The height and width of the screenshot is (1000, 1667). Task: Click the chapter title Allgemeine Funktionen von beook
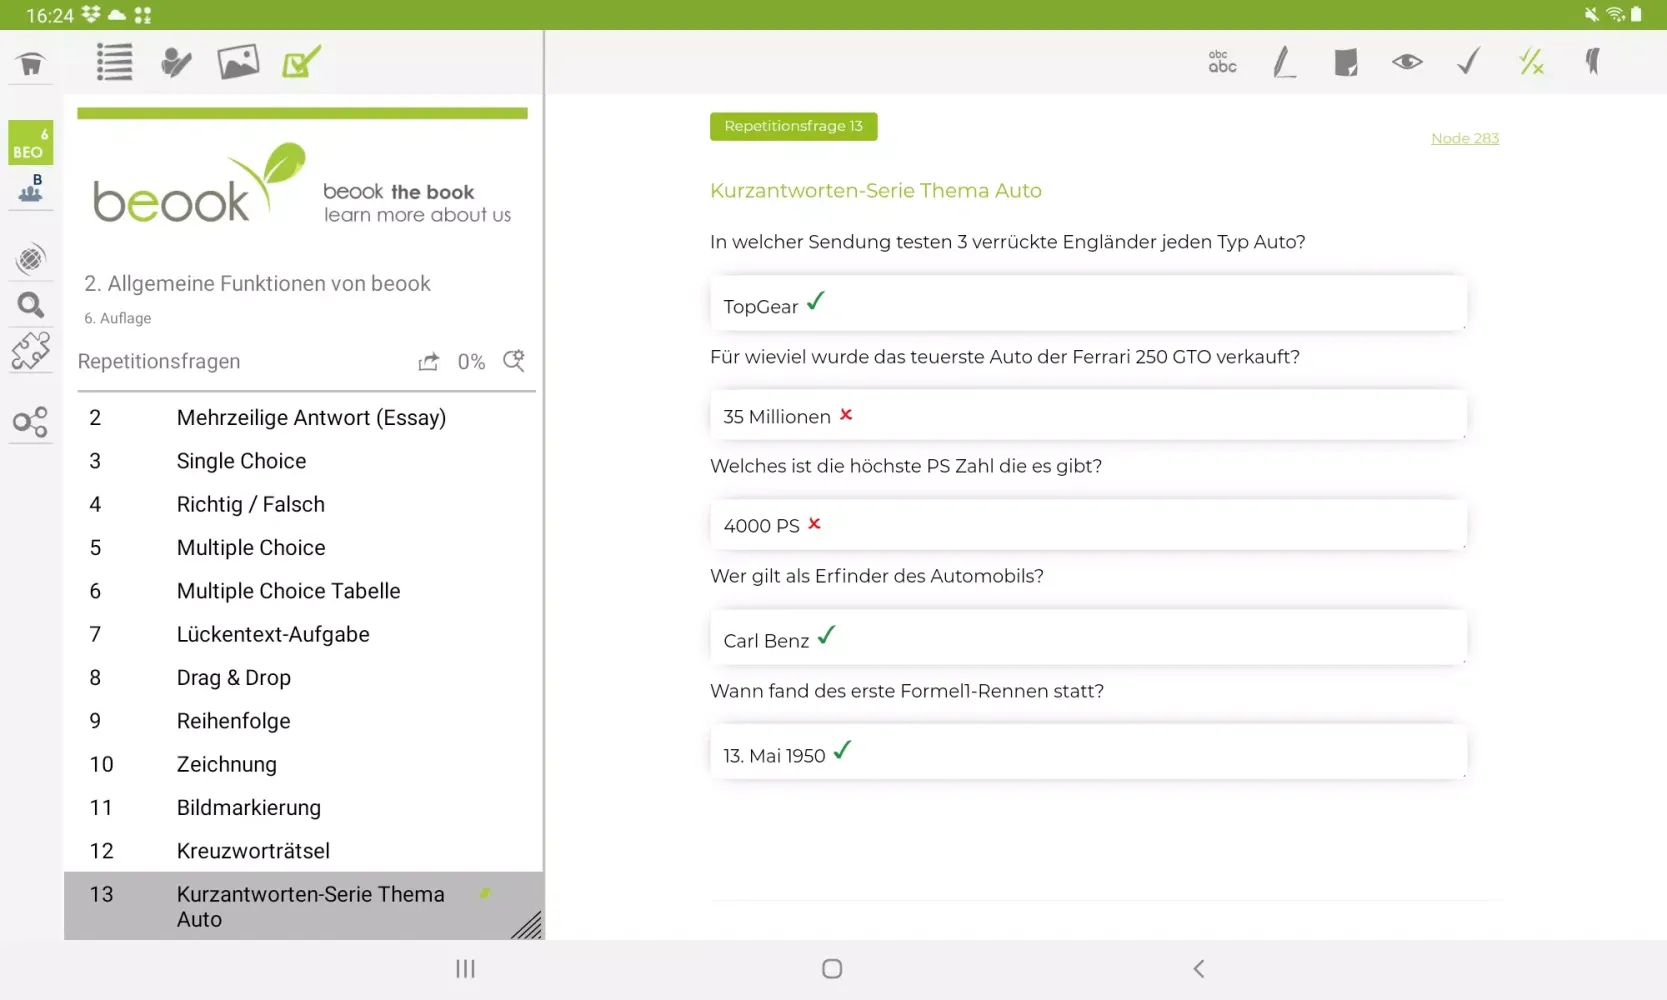tap(257, 284)
